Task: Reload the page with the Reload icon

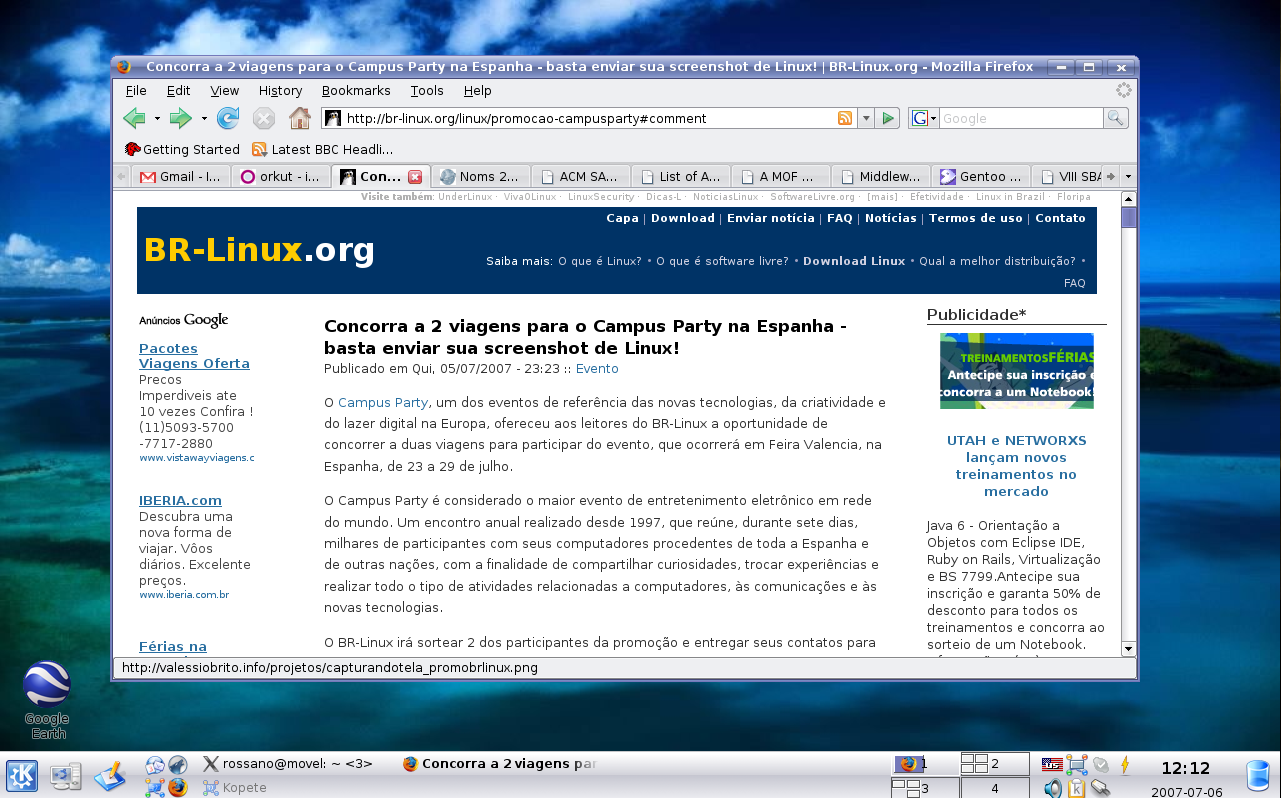Action: pos(228,118)
